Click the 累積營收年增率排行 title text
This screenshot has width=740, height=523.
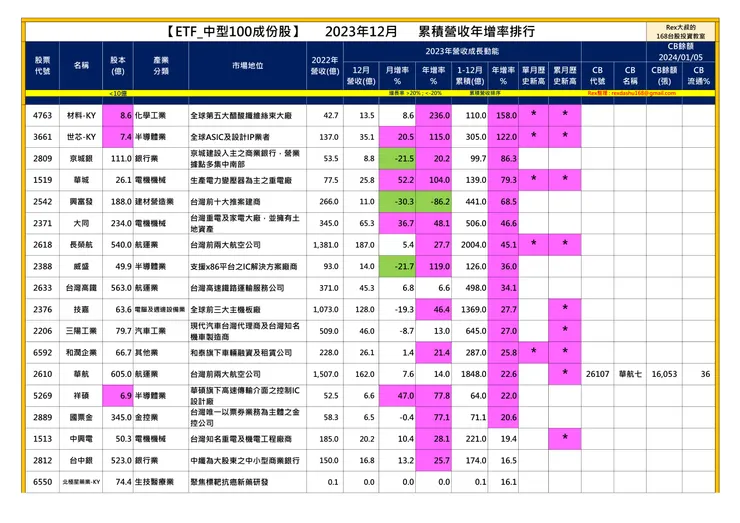click(477, 31)
